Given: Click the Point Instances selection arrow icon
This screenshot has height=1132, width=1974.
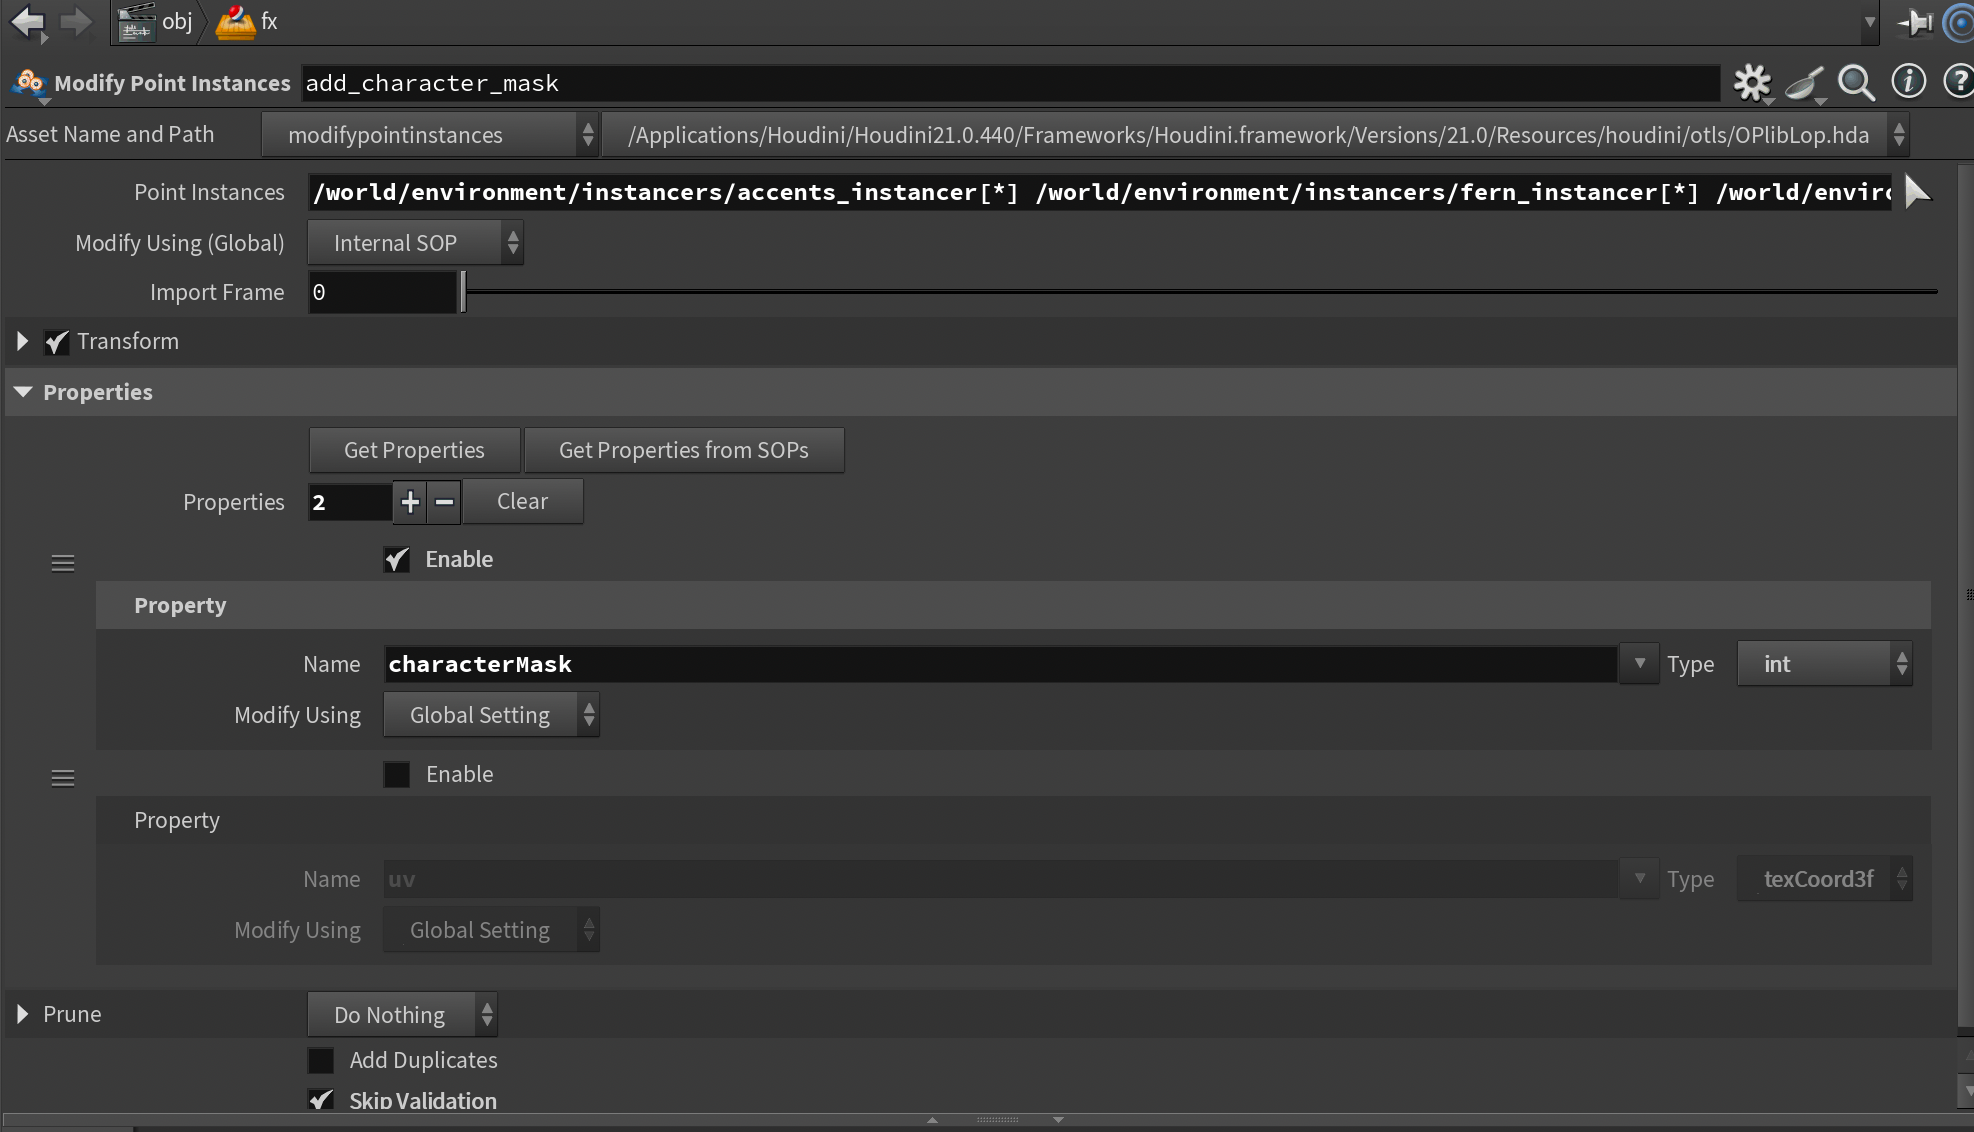Looking at the screenshot, I should click(1916, 191).
